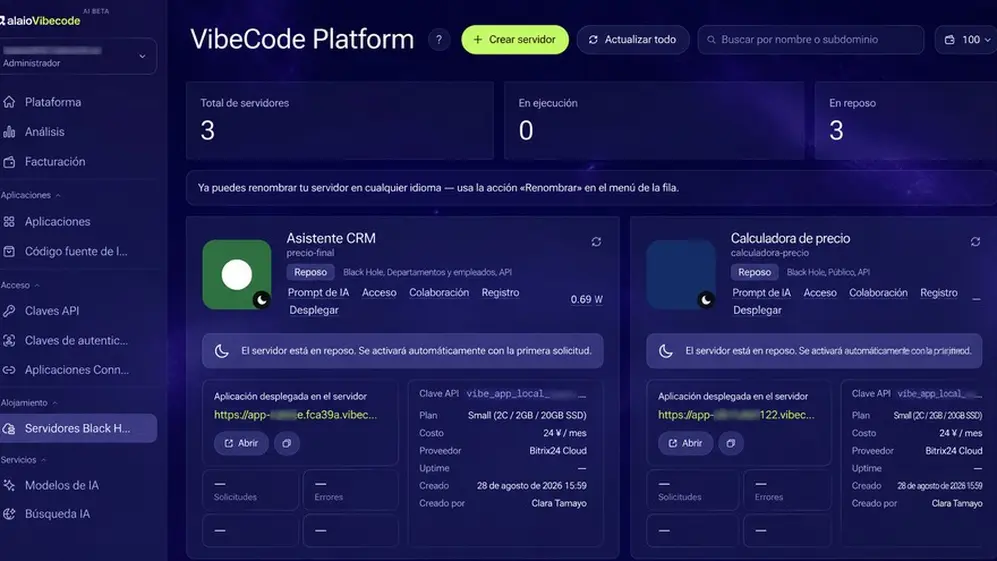Open Colaboración link for Calculadora de precio
The height and width of the screenshot is (561, 997).
(x=878, y=293)
